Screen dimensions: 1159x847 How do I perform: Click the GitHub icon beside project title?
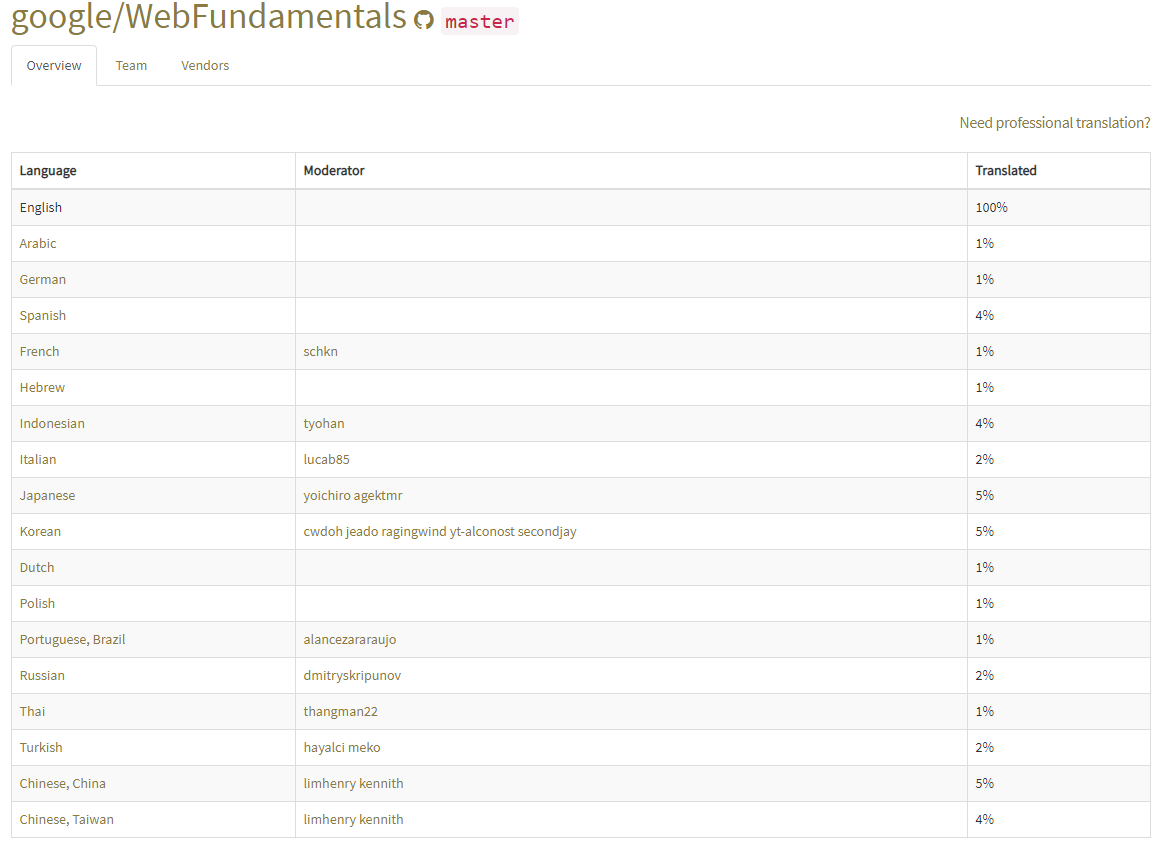(x=424, y=21)
